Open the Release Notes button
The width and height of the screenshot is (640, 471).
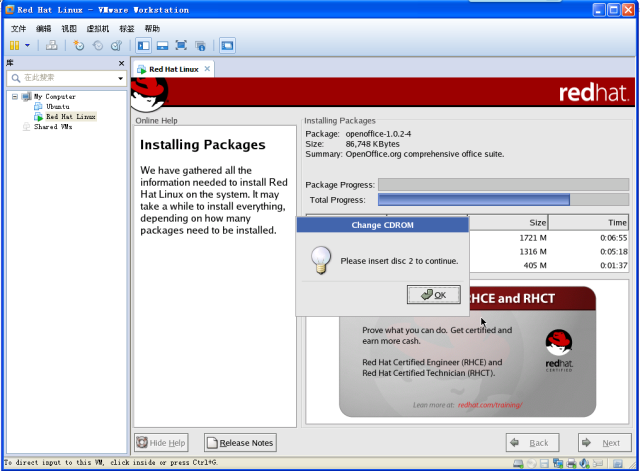[x=240, y=443]
